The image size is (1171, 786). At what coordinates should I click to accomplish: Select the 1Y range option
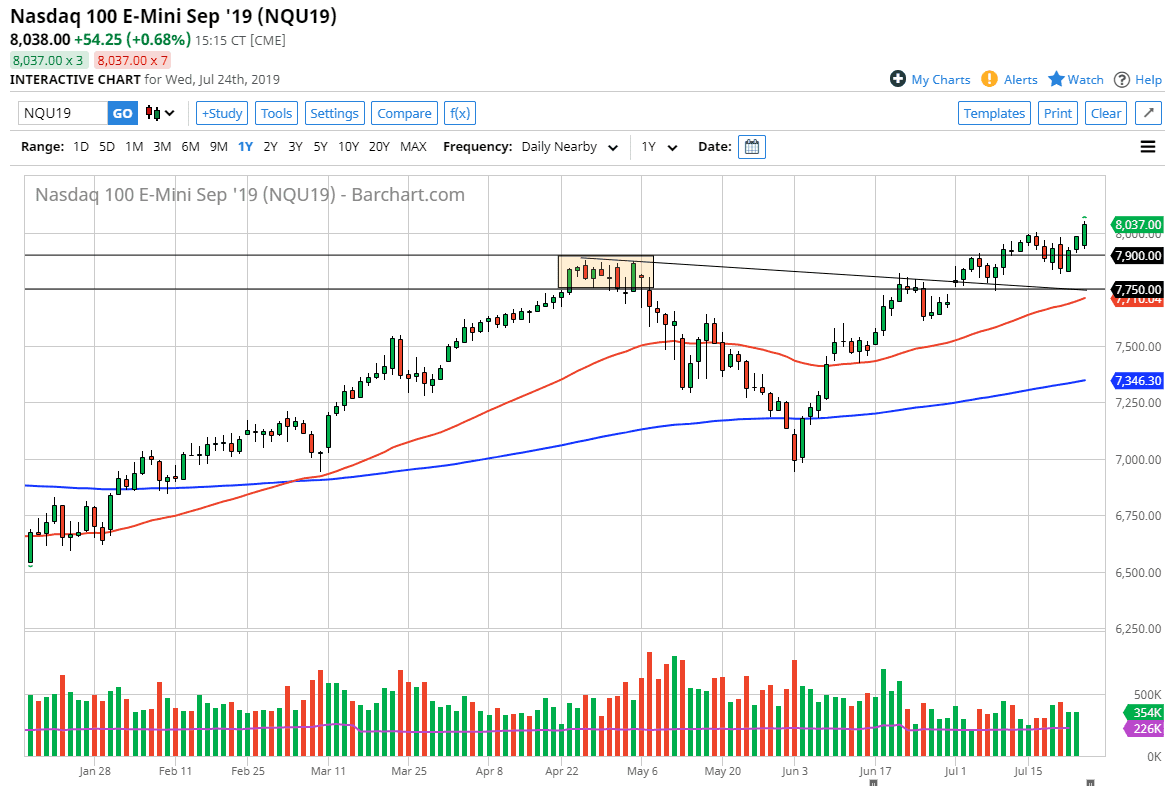click(x=245, y=146)
